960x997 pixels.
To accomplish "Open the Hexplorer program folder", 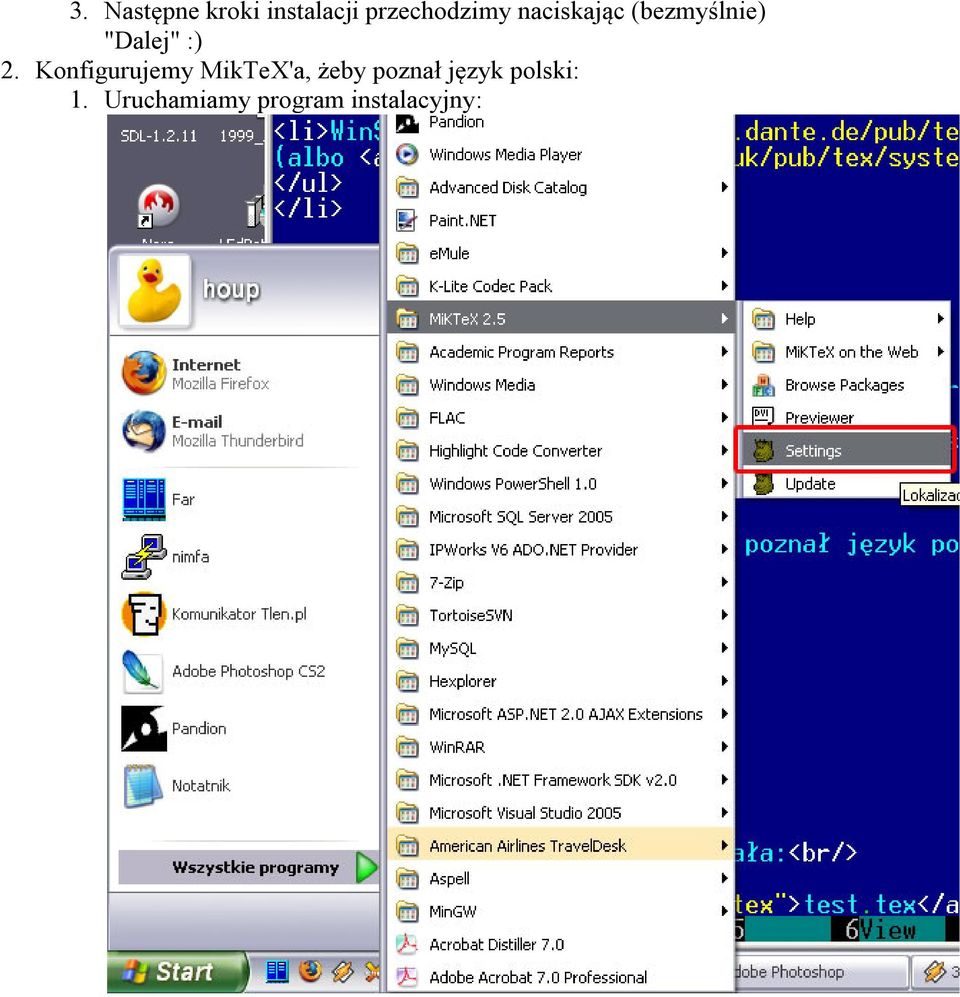I will click(x=559, y=681).
